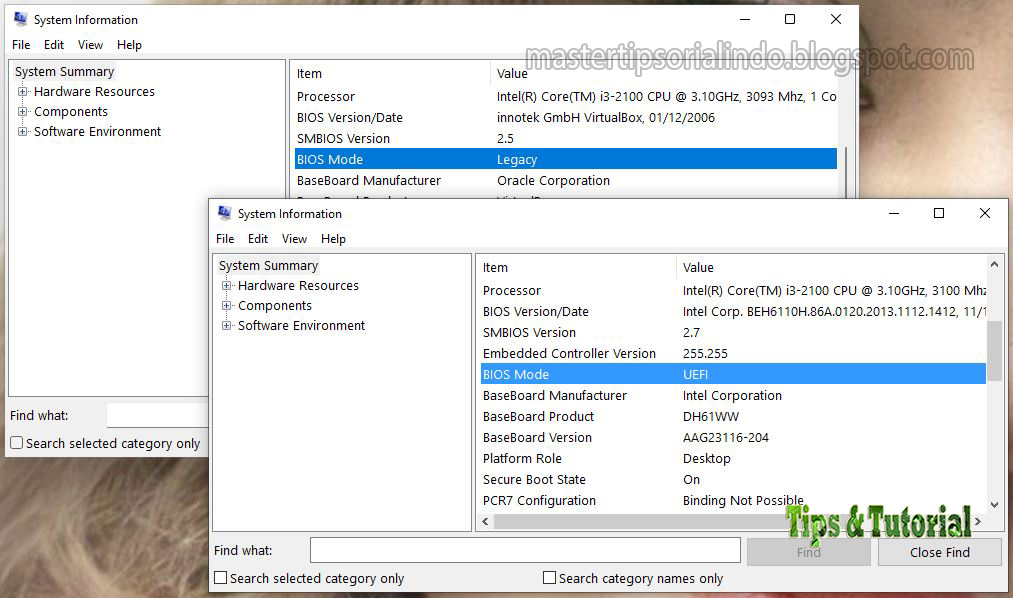Select Software Environment label in front window

[x=301, y=325]
